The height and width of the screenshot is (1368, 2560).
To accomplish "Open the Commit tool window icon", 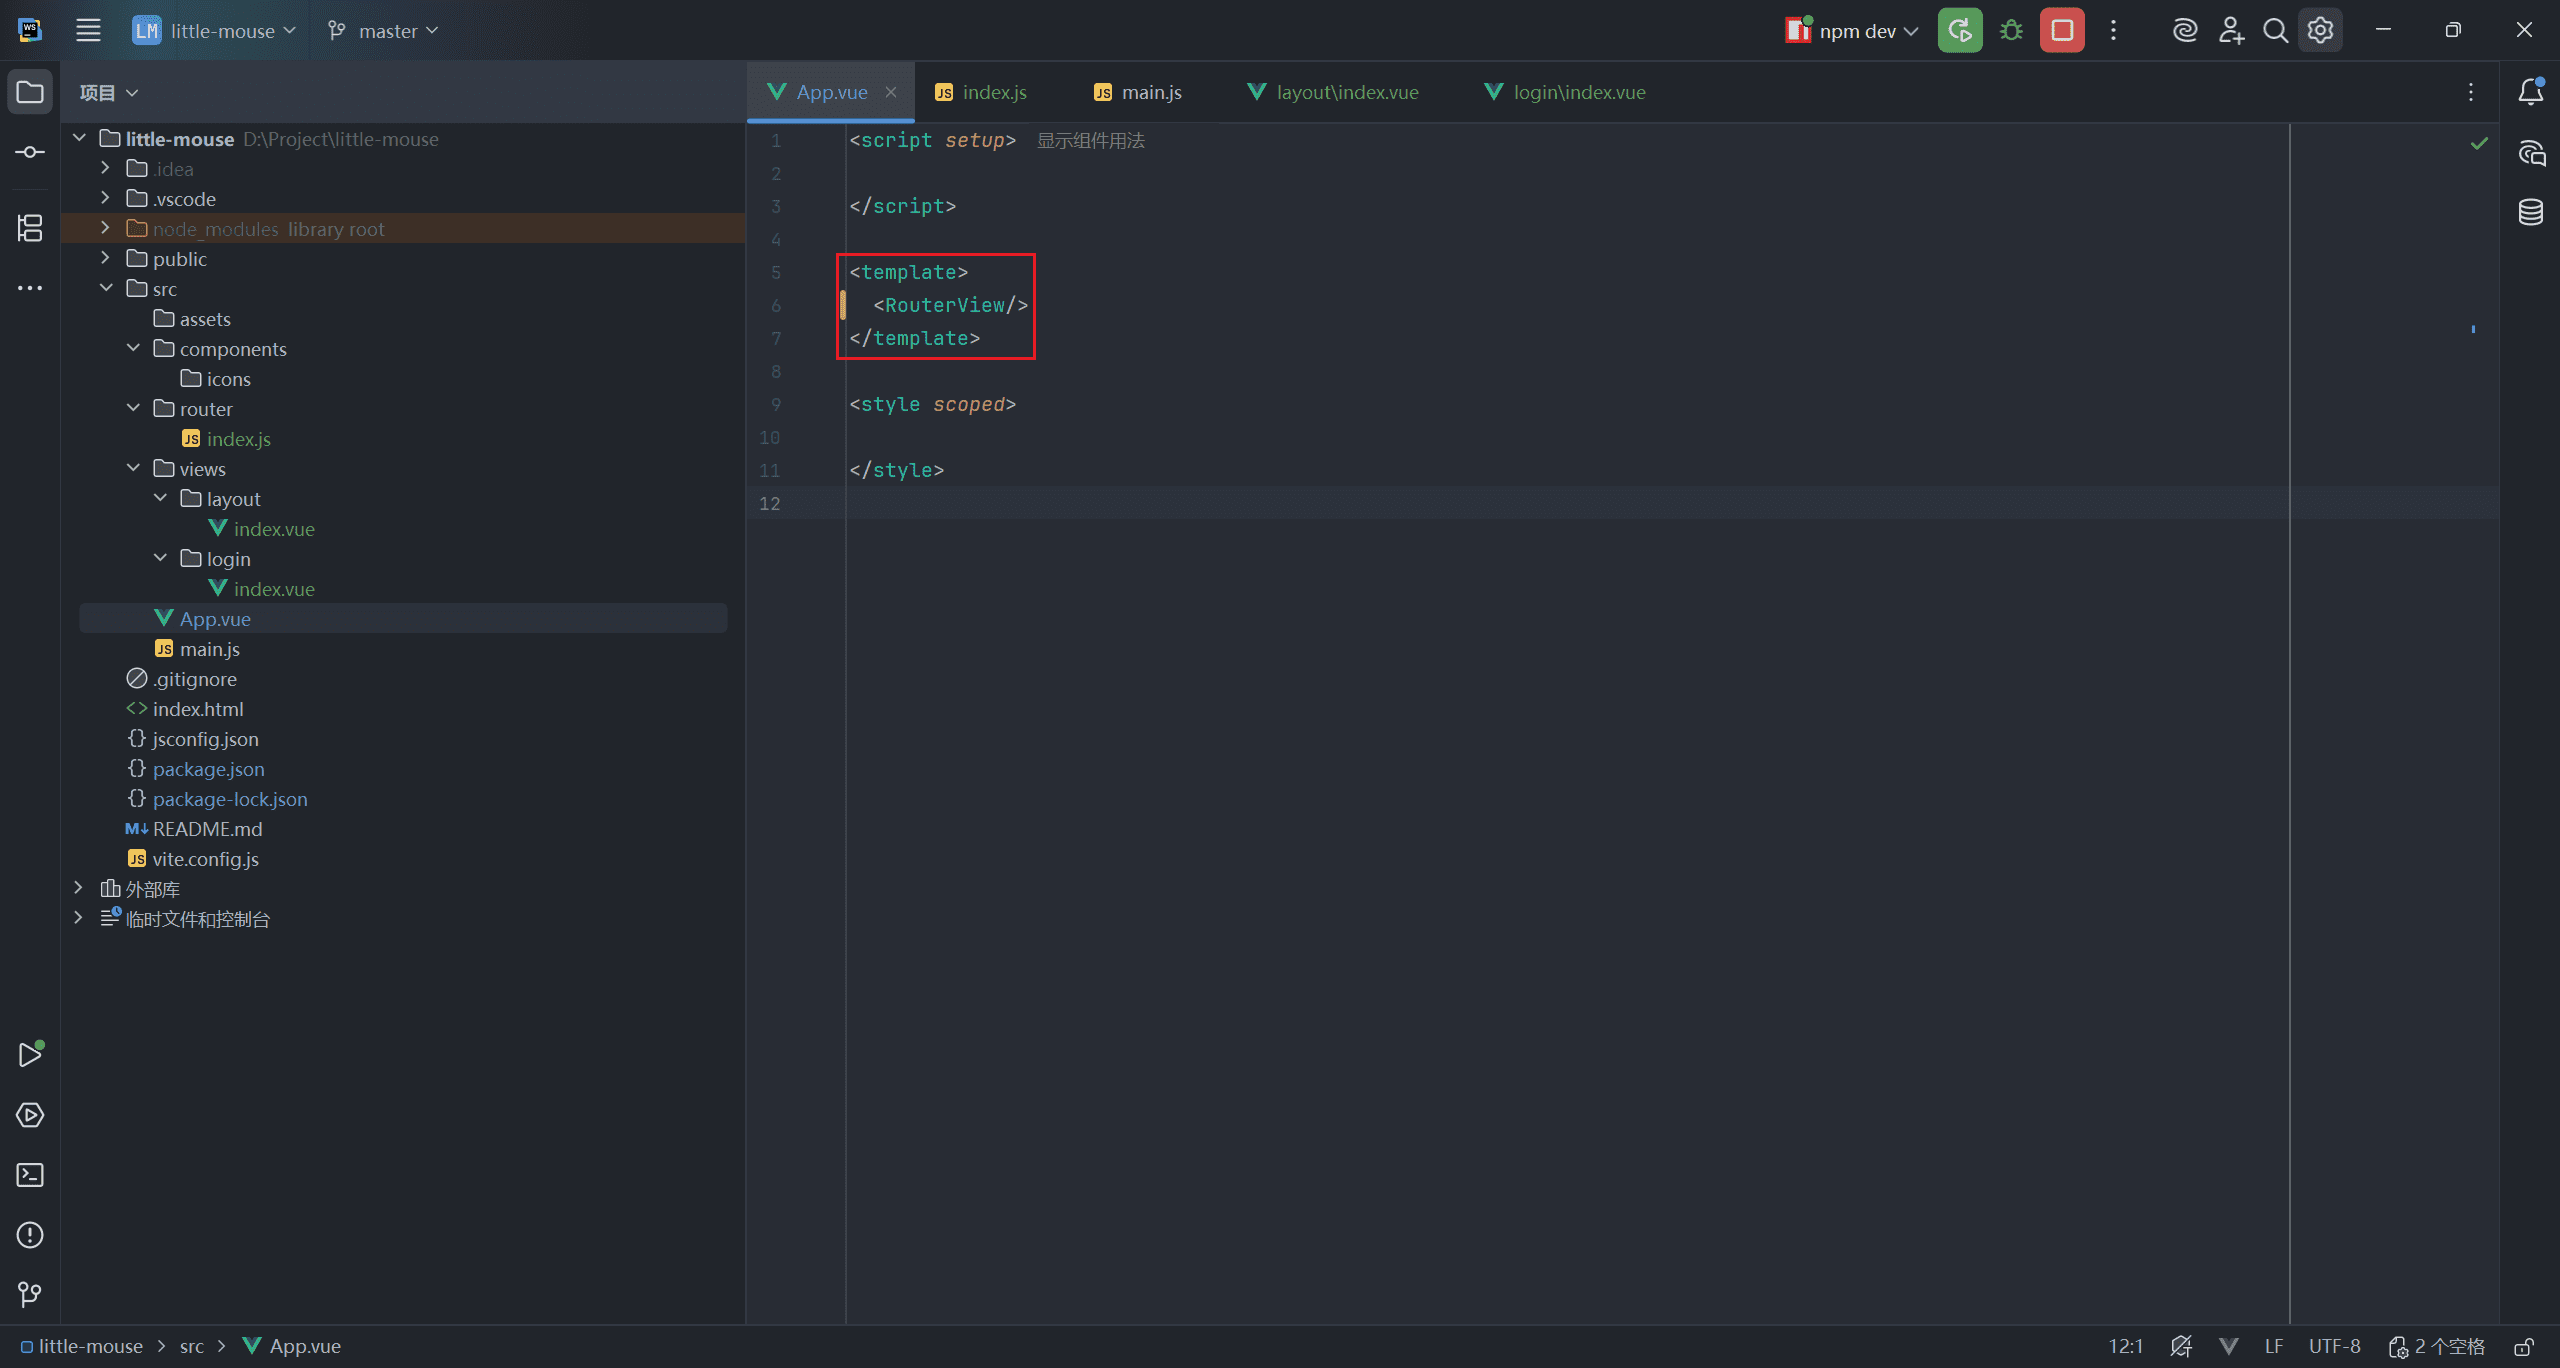I will [30, 152].
